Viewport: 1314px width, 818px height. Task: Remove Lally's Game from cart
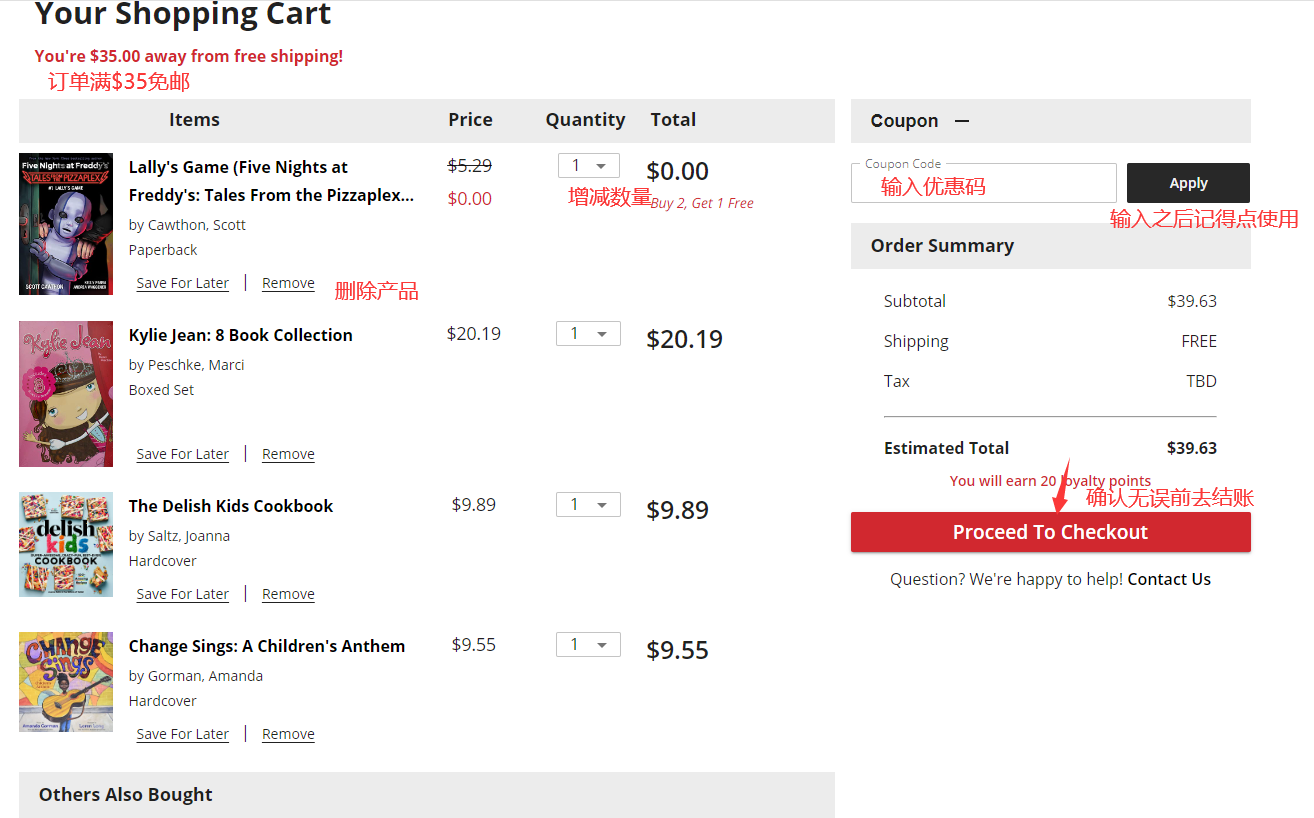point(288,283)
